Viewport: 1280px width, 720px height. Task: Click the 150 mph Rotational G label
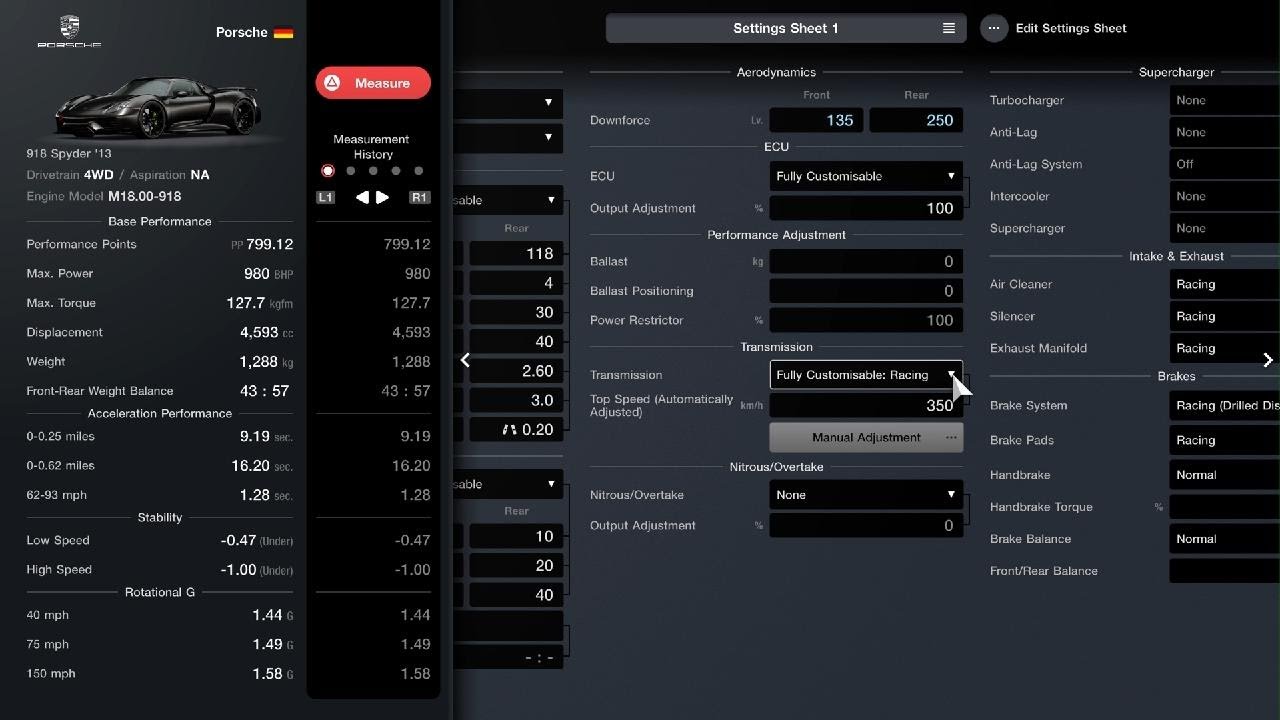[51, 674]
